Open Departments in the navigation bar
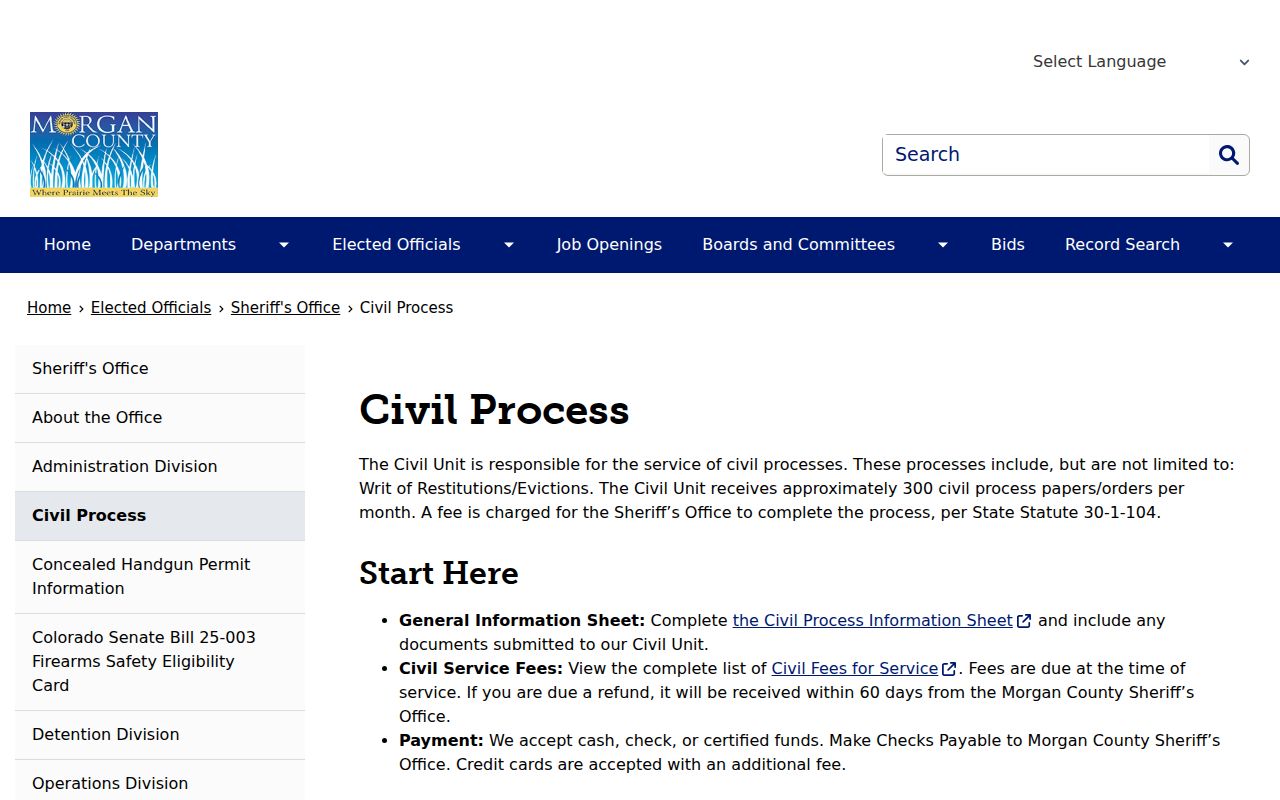The image size is (1280, 800). (183, 245)
